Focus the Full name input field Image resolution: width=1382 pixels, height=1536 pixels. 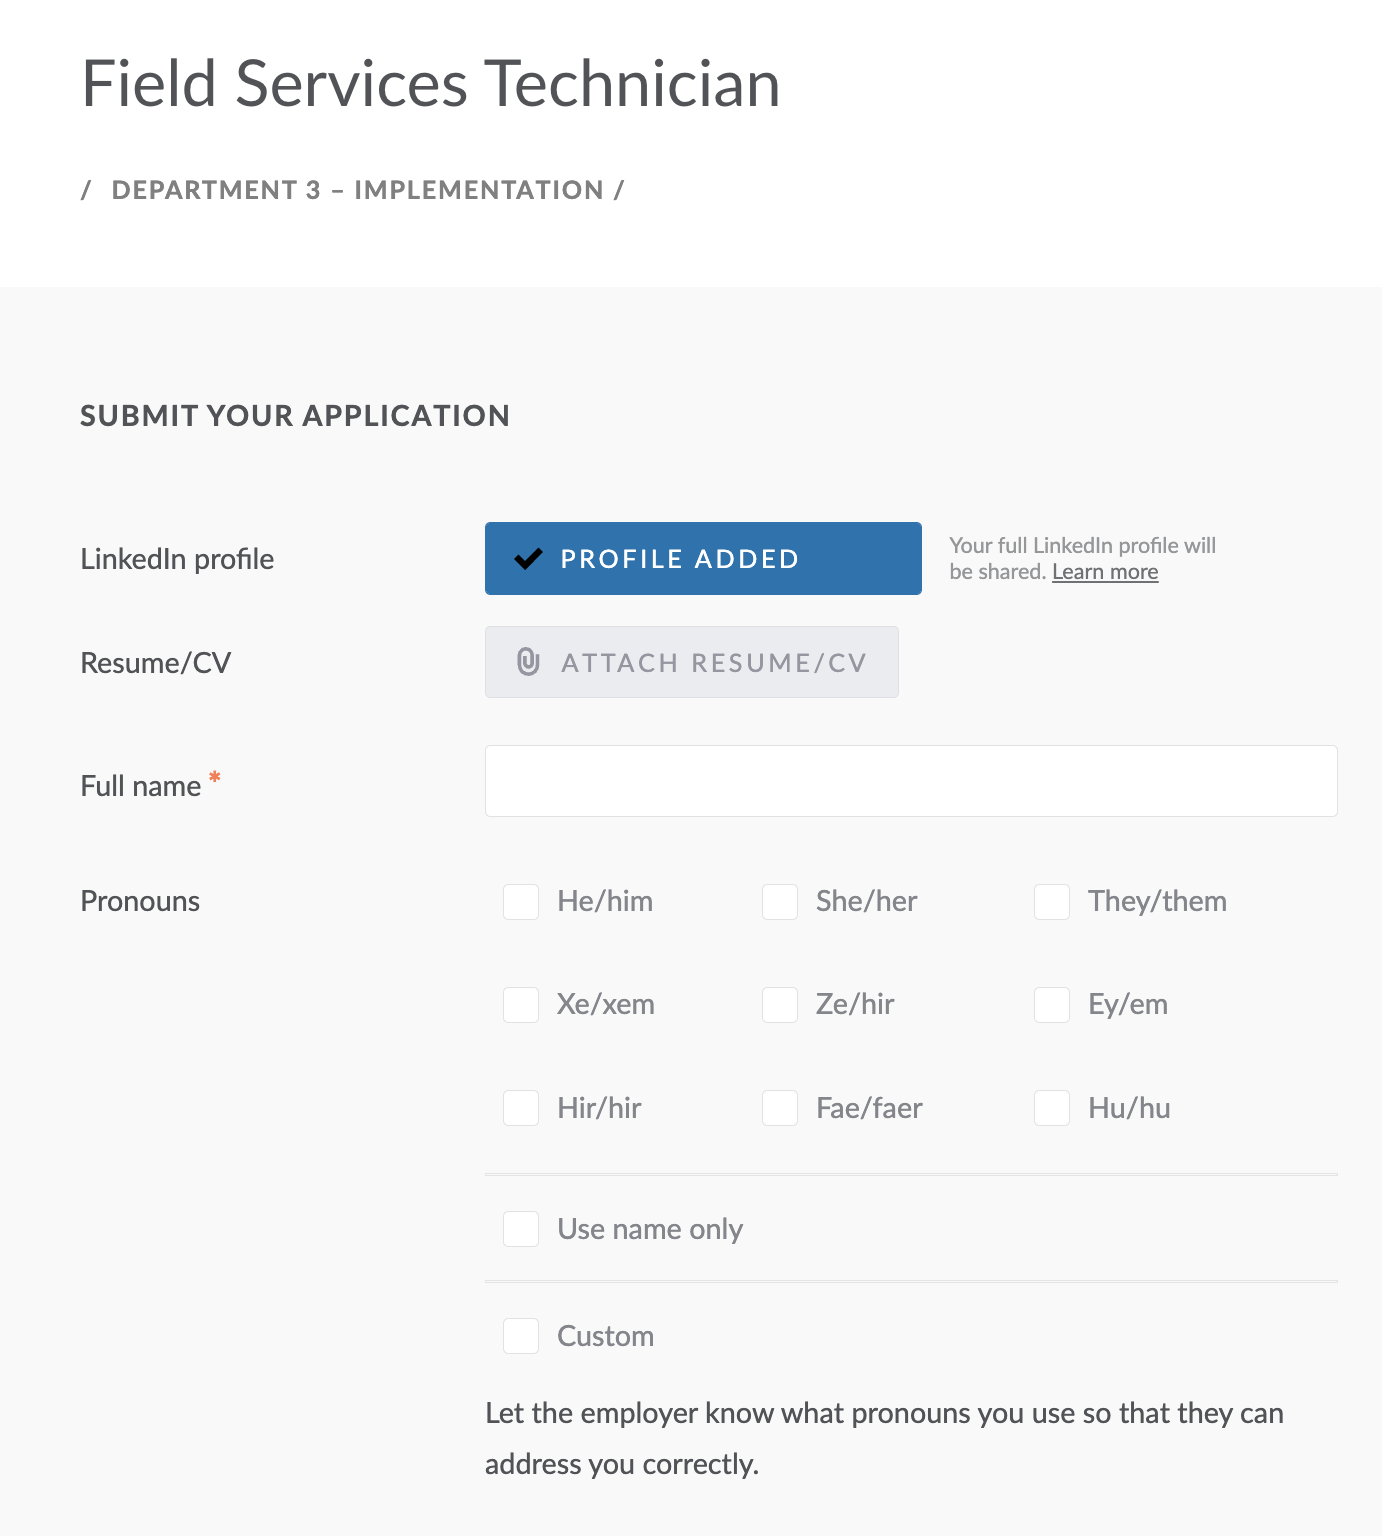click(911, 781)
